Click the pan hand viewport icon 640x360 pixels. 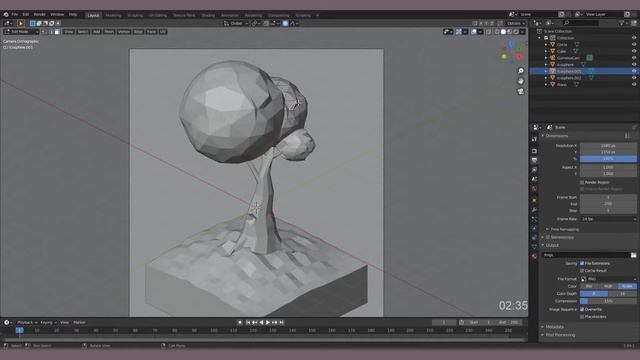520,81
